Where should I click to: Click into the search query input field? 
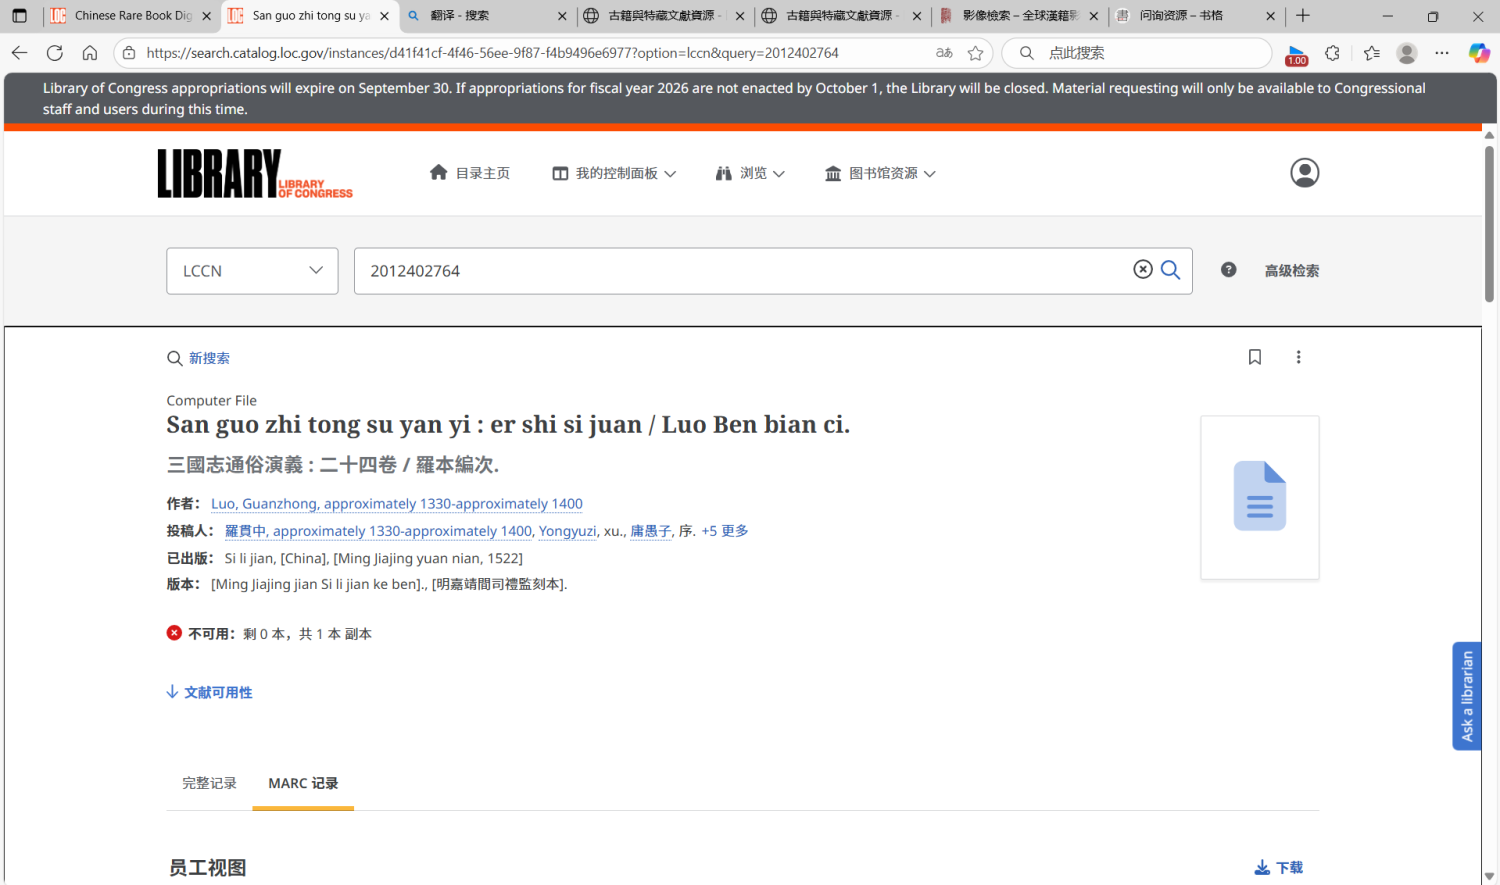(740, 271)
